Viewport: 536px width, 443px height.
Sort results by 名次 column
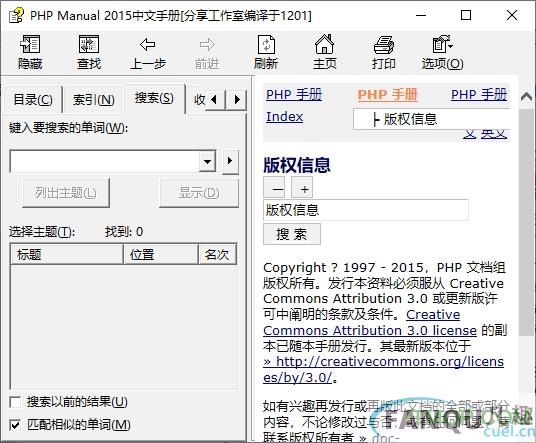point(217,254)
